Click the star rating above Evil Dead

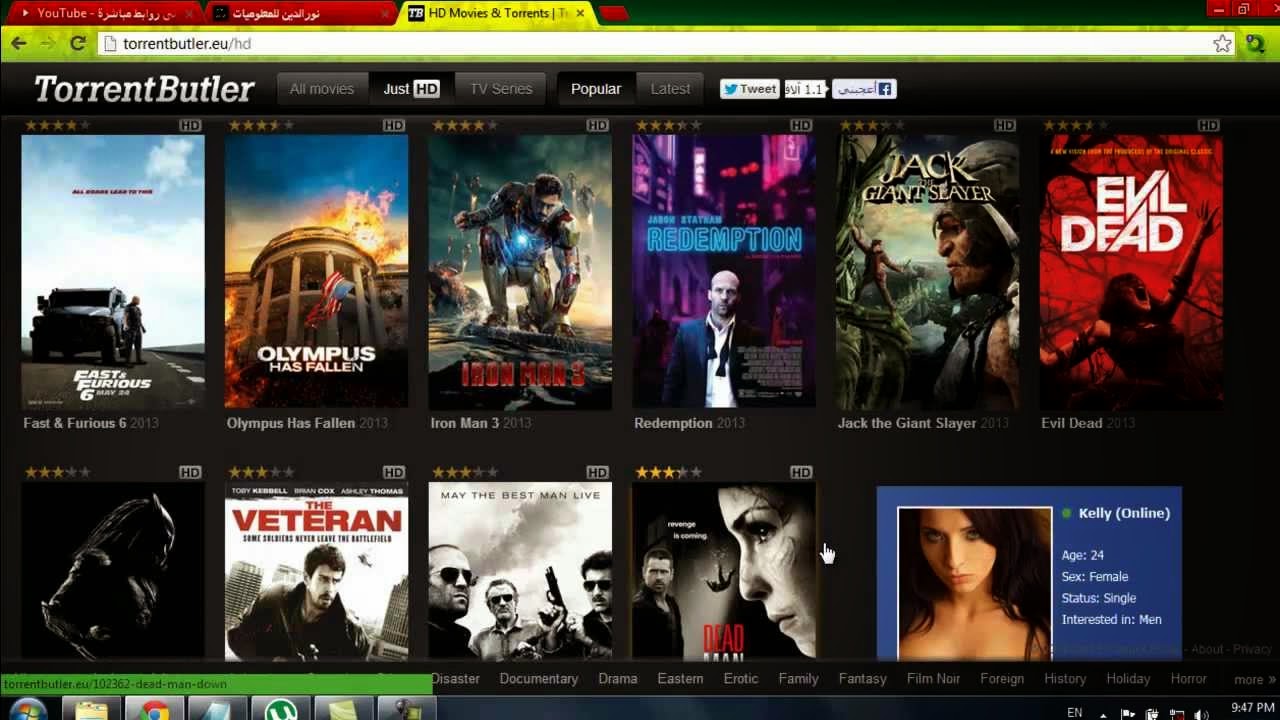tap(1076, 125)
